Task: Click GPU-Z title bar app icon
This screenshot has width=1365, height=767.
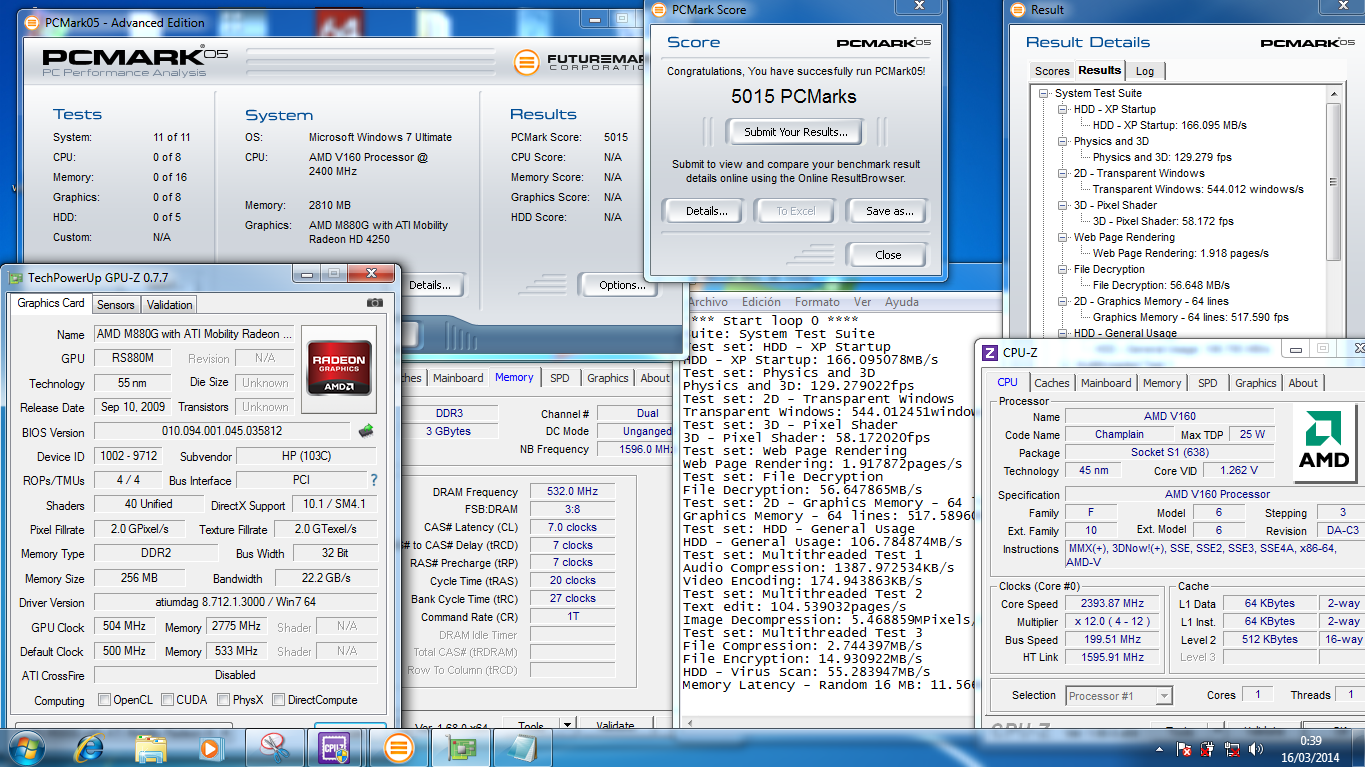Action: [15, 277]
